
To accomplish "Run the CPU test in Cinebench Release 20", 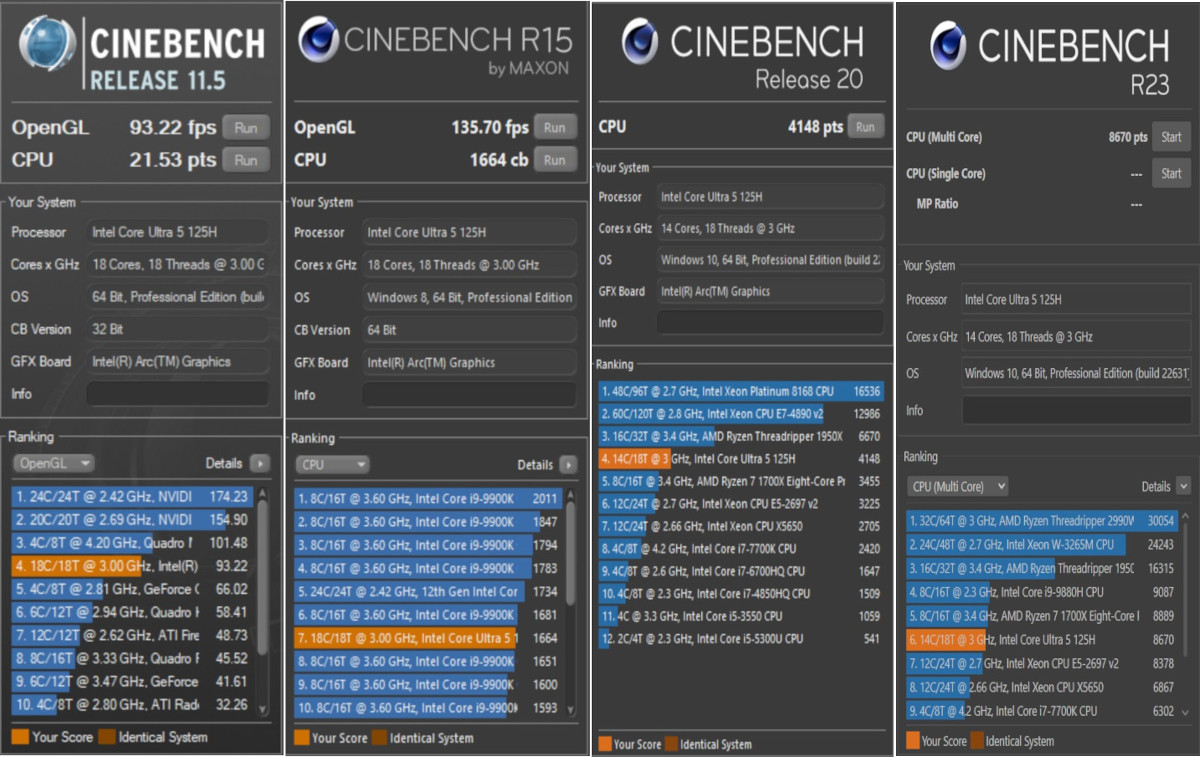I will 865,127.
